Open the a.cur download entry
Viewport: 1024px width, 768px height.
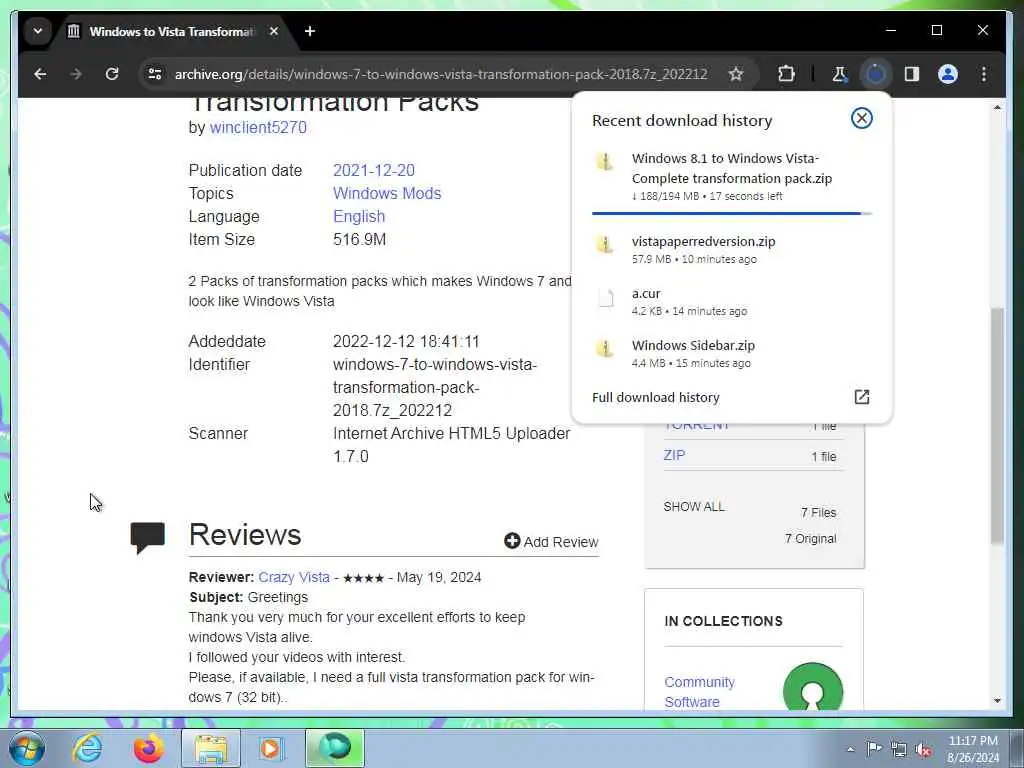click(x=731, y=301)
